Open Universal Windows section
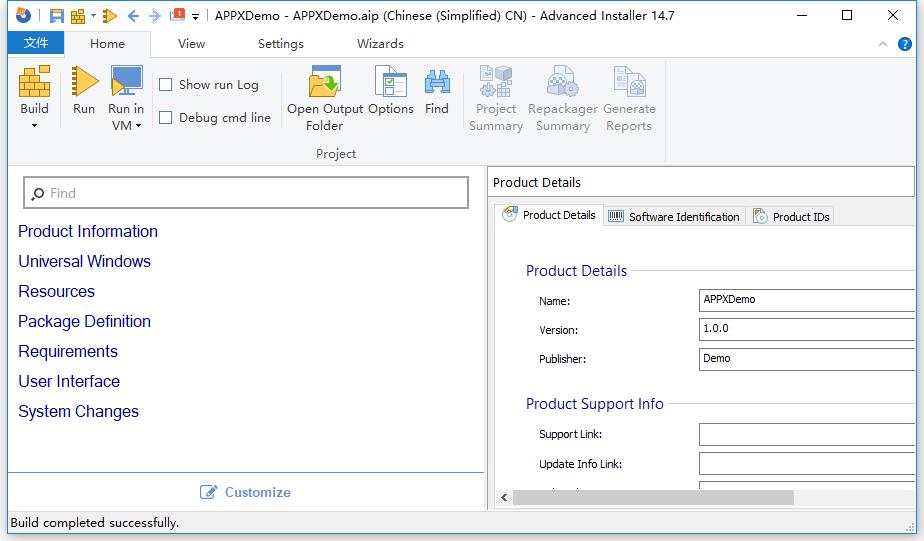This screenshot has height=541, width=924. point(84,262)
